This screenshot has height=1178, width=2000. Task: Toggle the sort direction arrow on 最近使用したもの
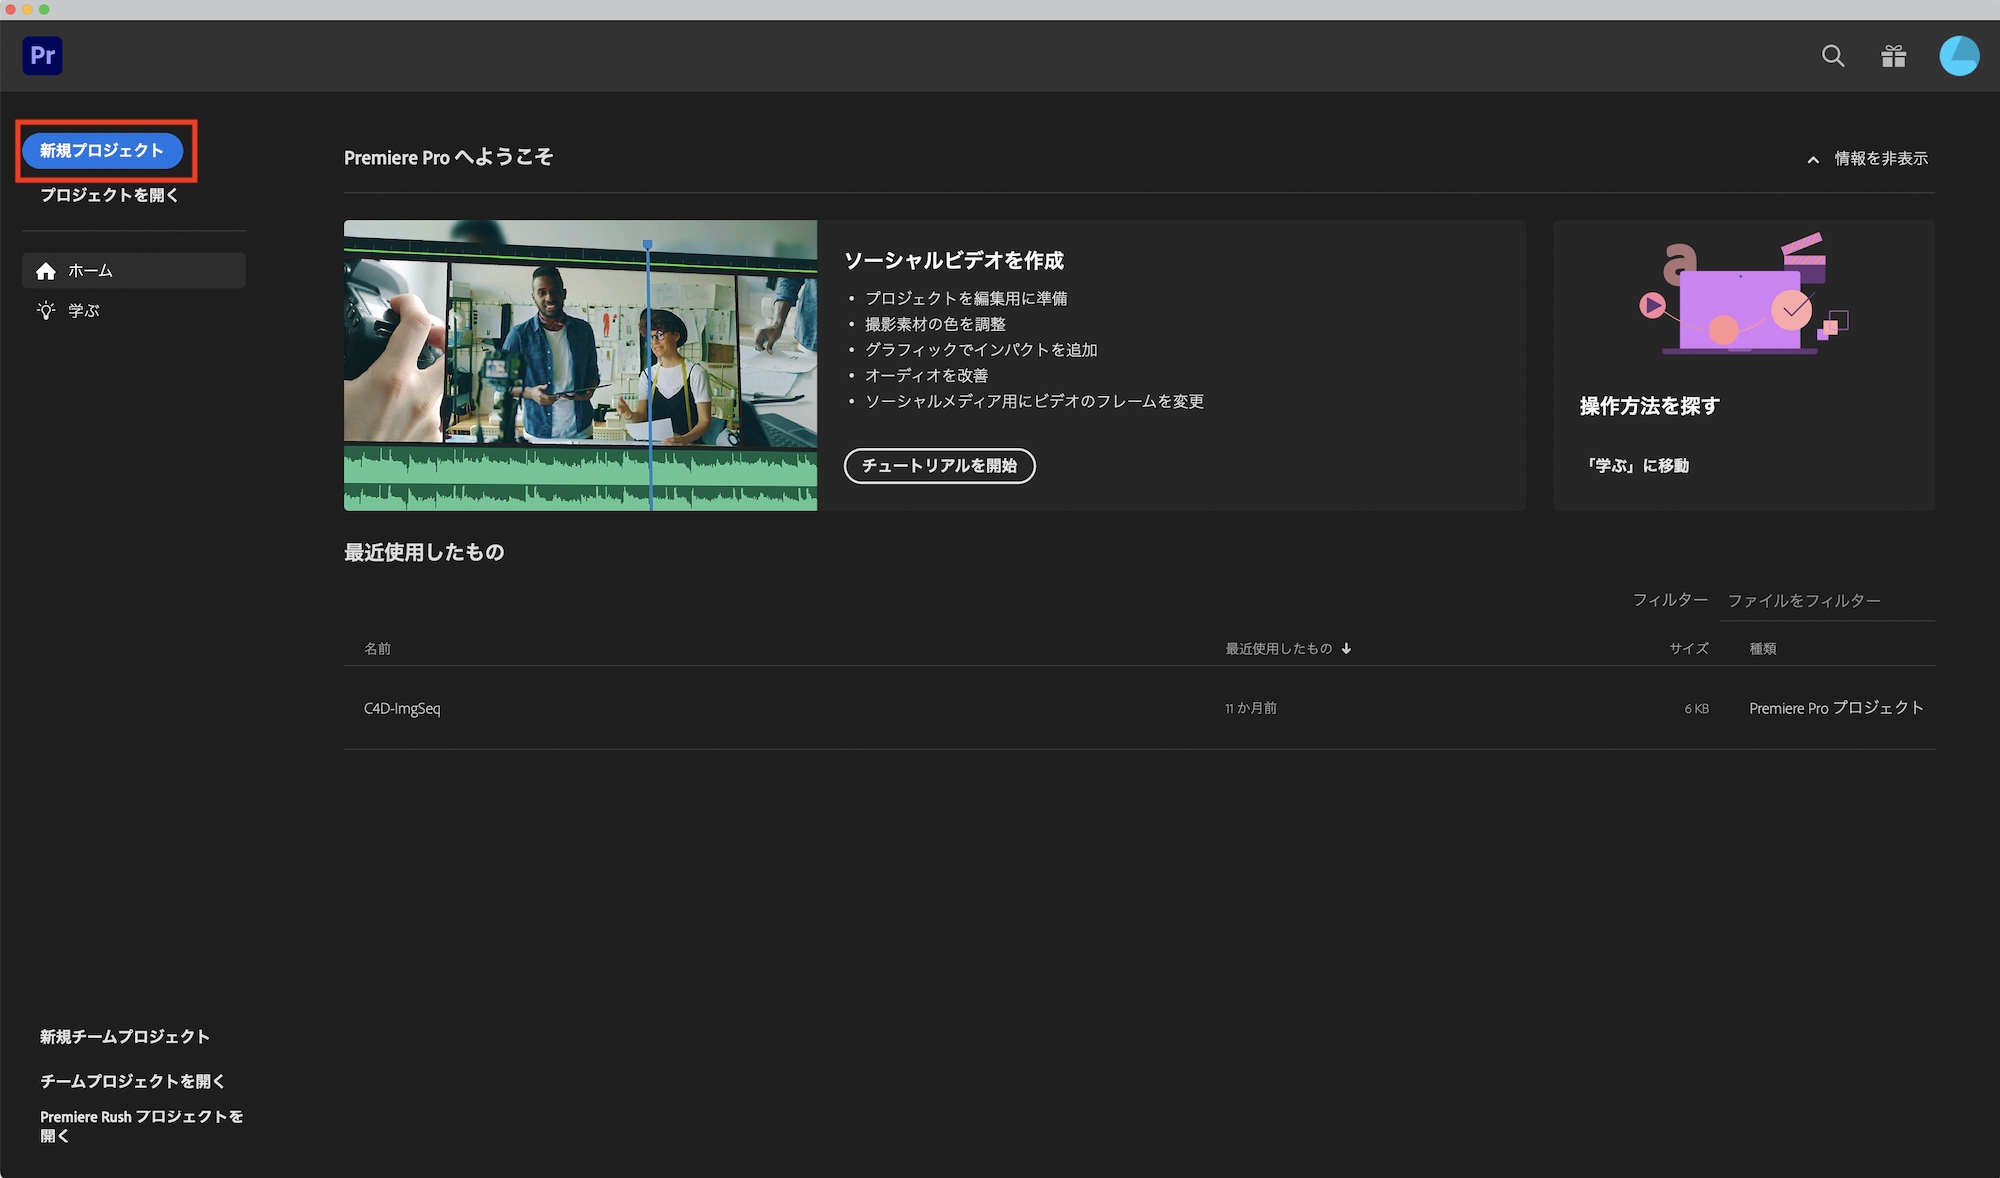pyautogui.click(x=1347, y=648)
